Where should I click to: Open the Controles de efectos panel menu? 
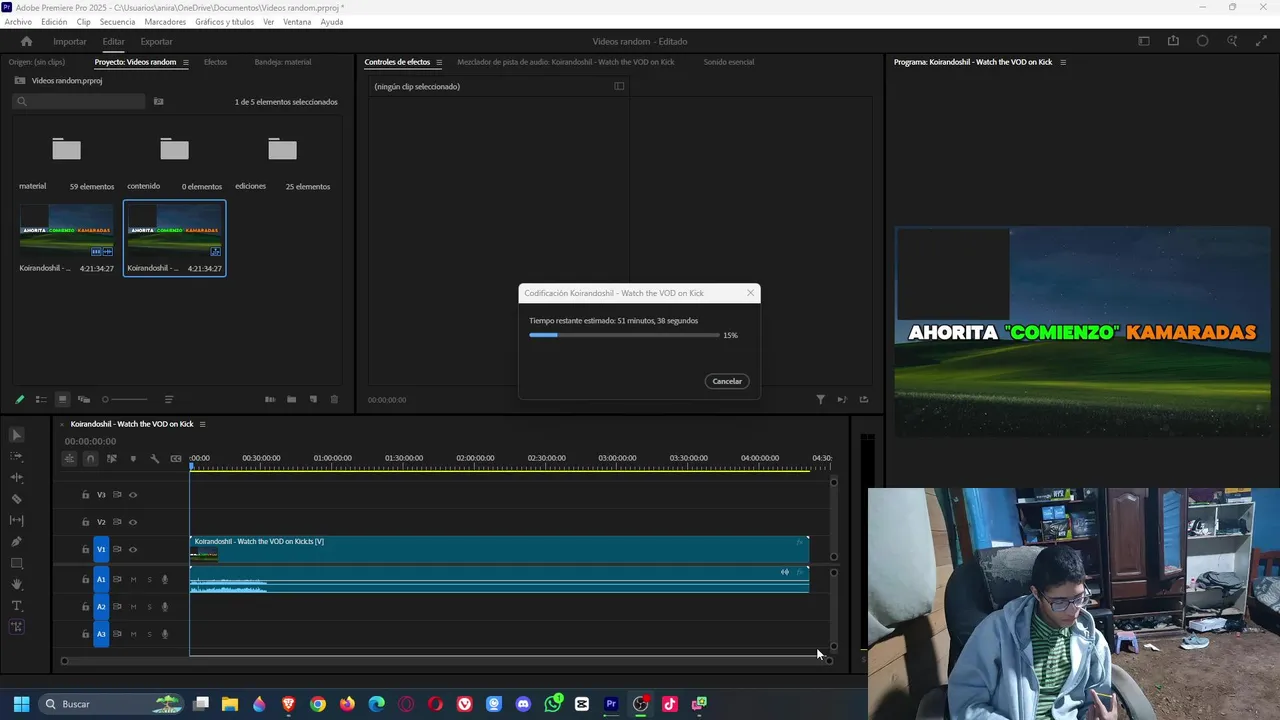click(x=438, y=62)
